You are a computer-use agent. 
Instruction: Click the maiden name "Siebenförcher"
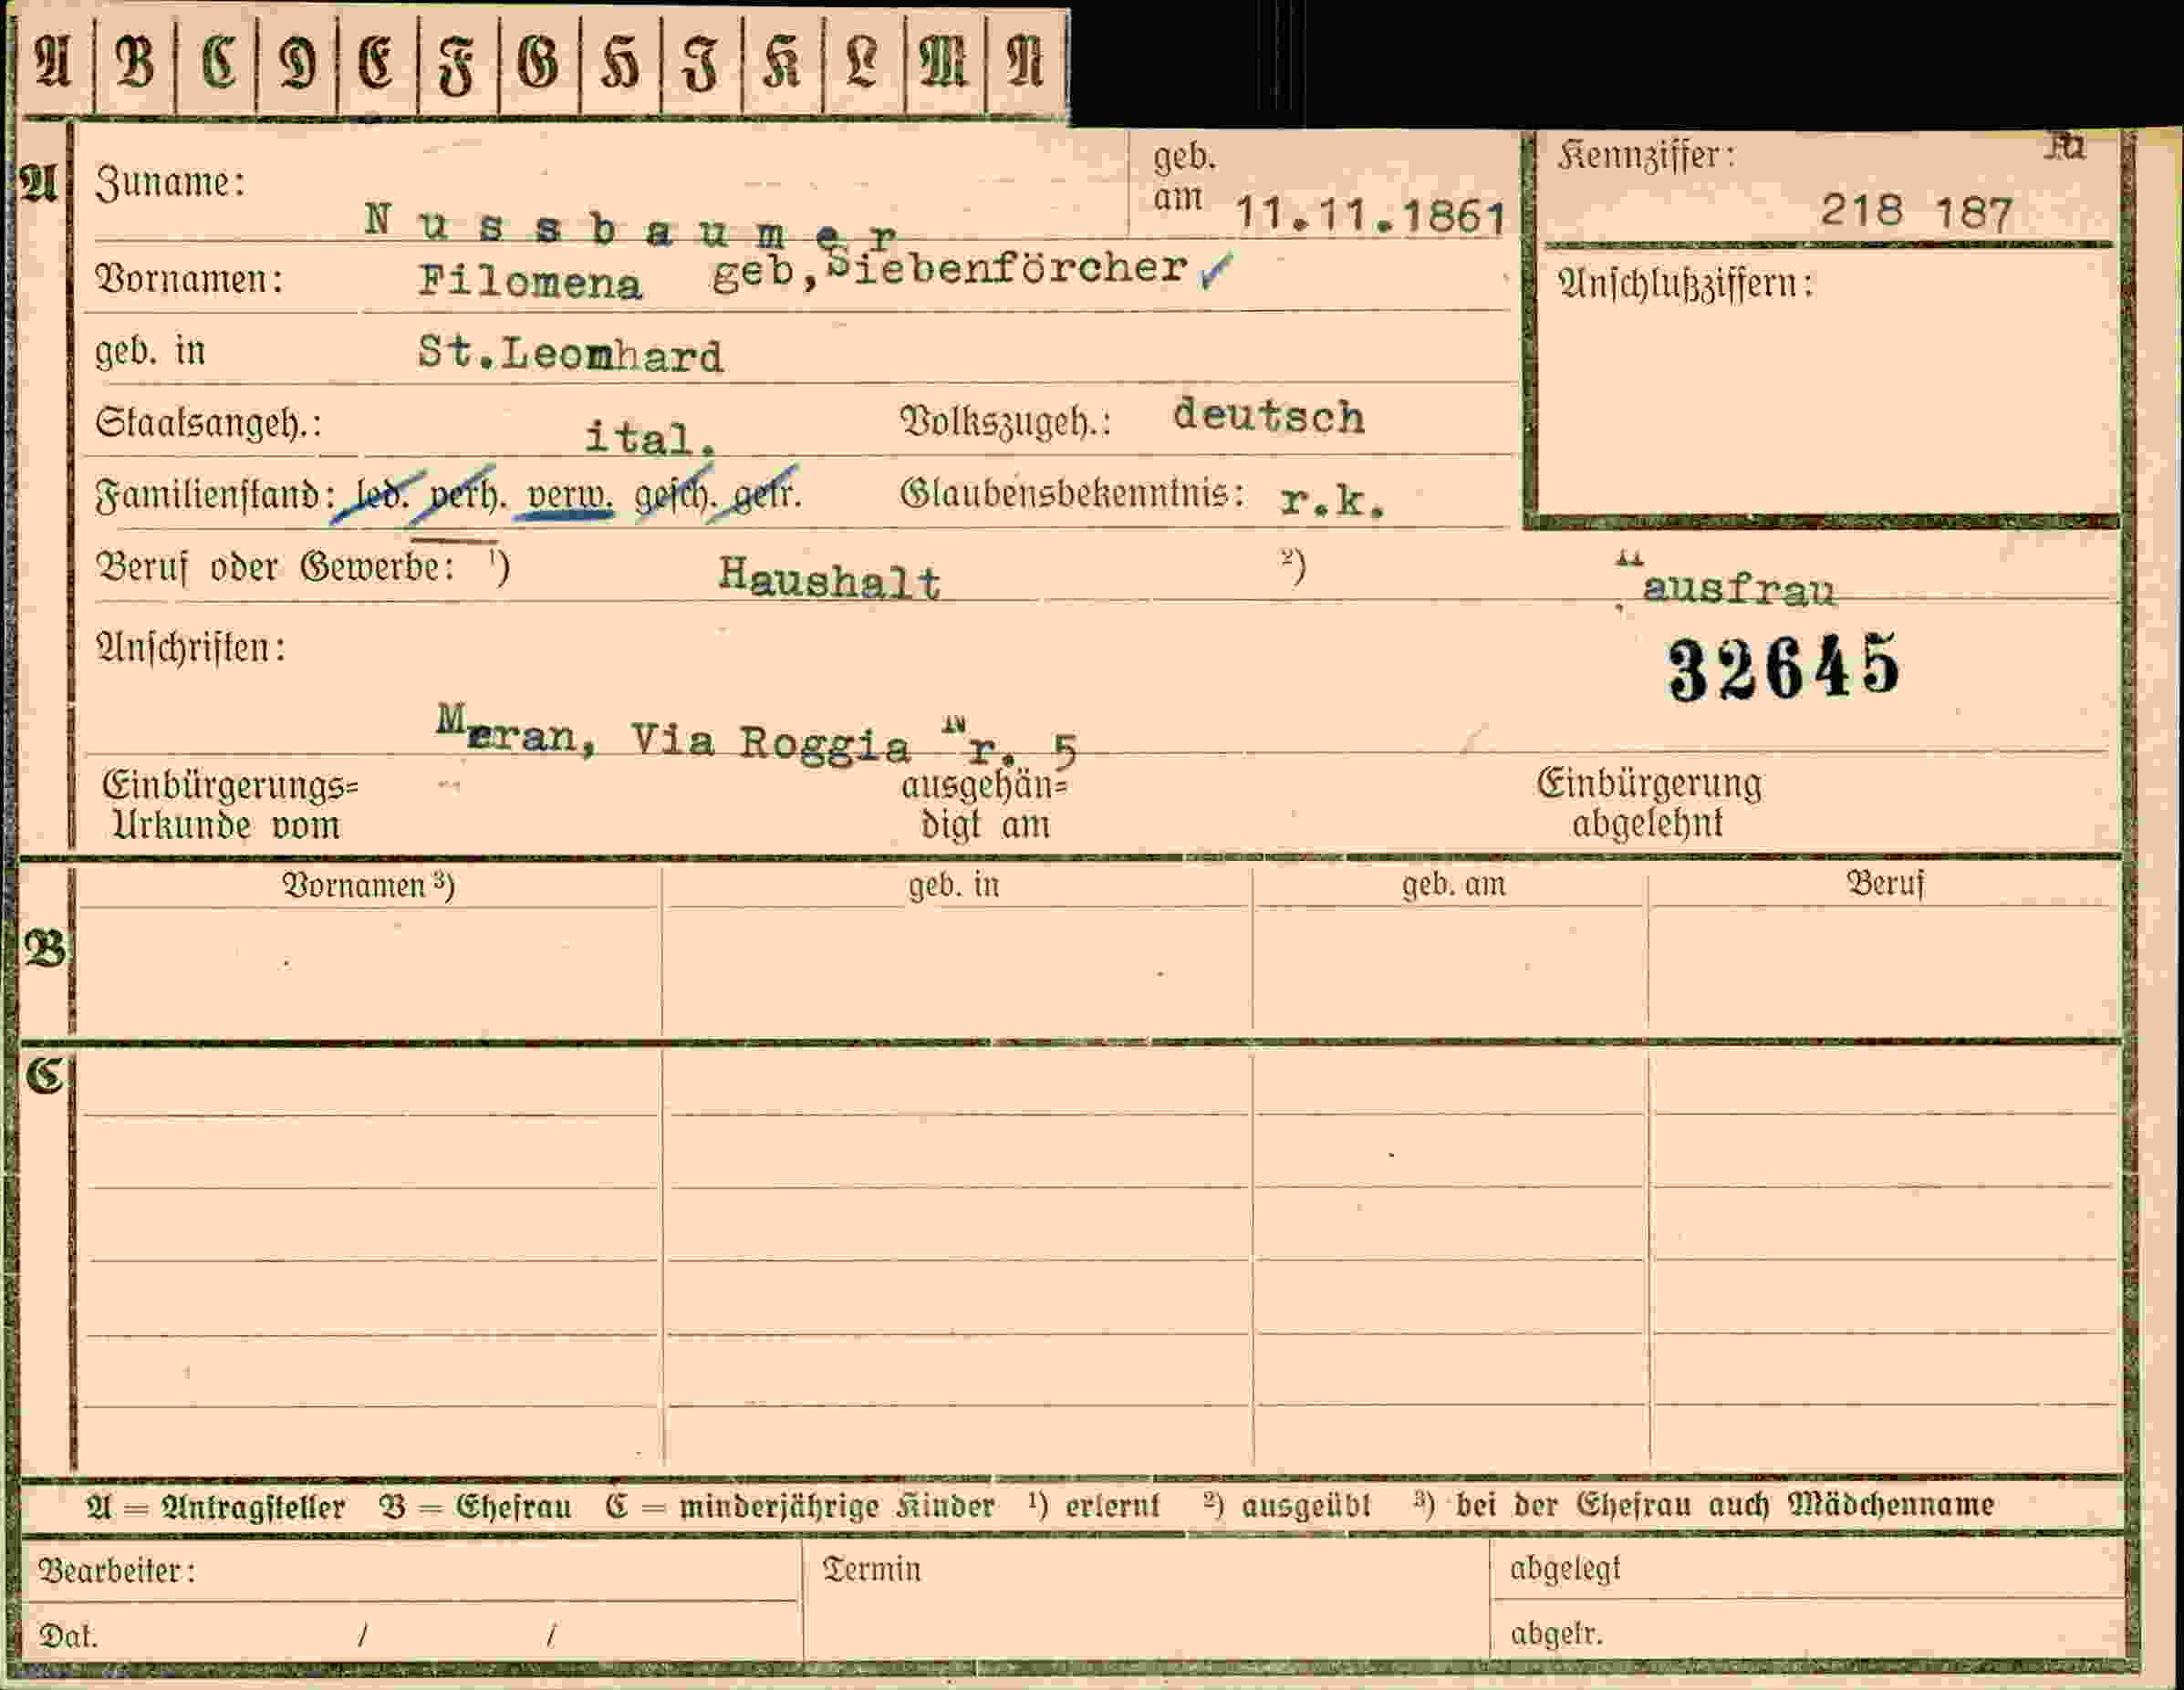[x=1008, y=267]
